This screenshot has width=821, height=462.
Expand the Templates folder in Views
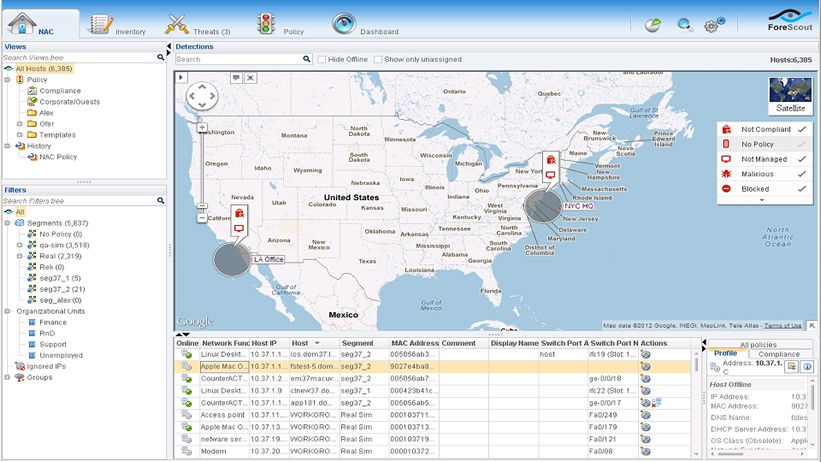18,134
